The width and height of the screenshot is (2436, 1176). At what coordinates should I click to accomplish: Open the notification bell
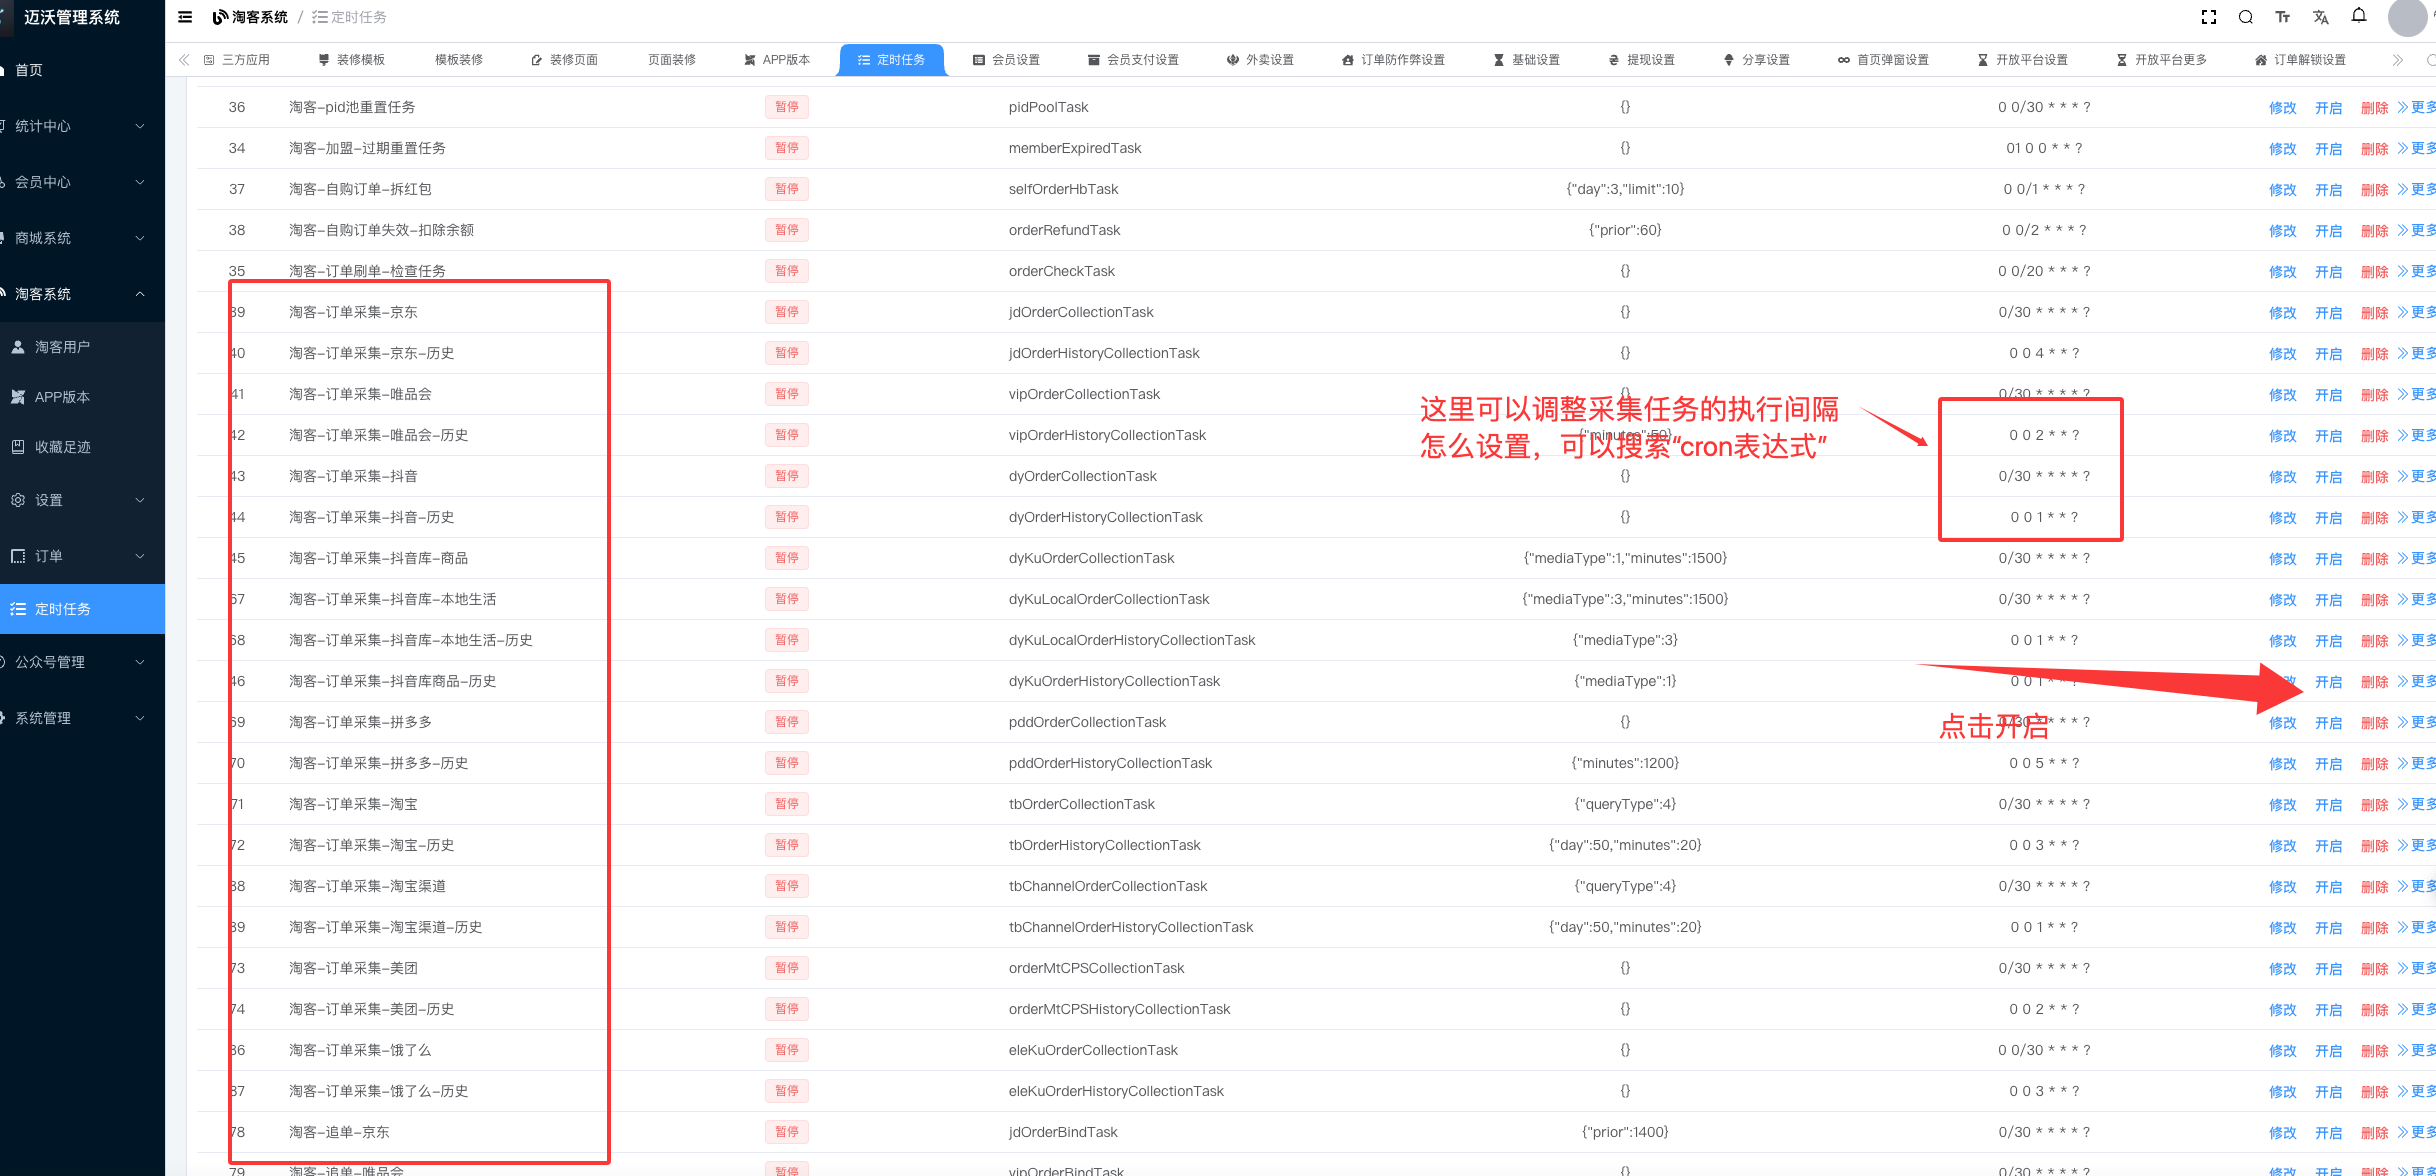2359,15
